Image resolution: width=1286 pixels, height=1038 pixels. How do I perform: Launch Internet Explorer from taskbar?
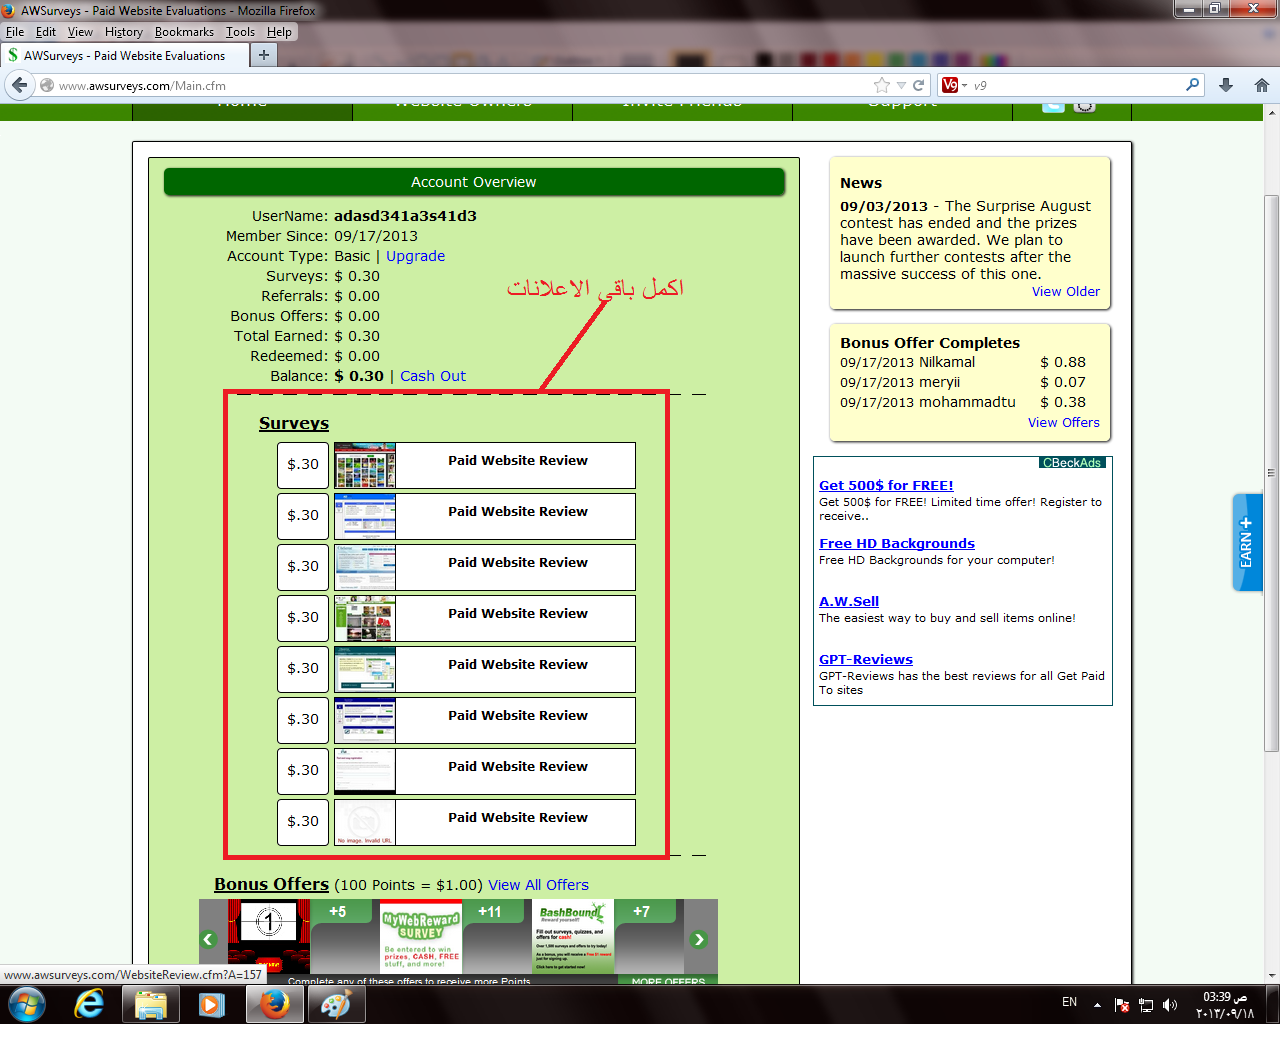[89, 1004]
